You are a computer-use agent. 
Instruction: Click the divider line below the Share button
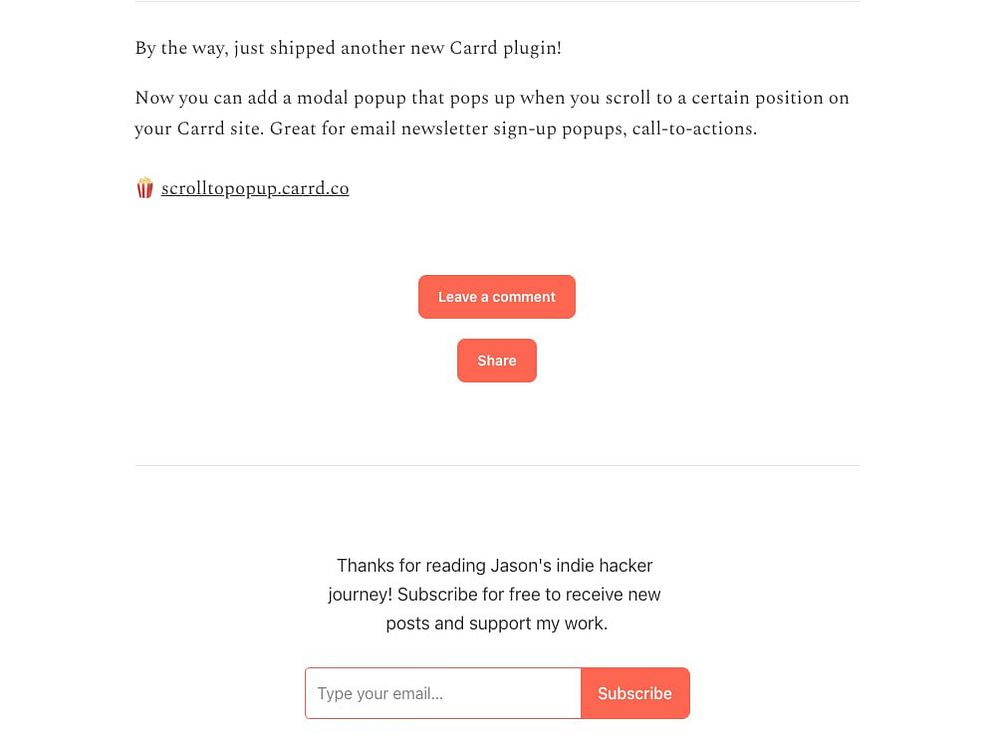tap(497, 465)
